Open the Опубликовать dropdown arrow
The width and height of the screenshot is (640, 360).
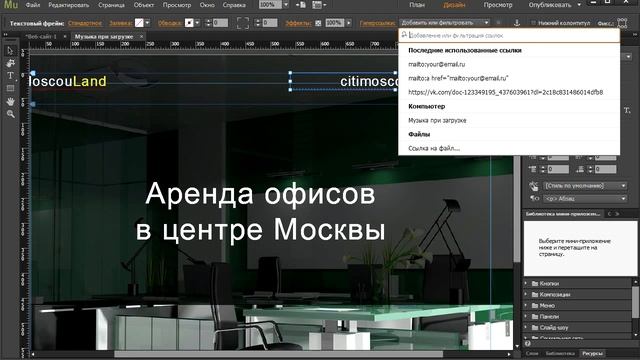pos(579,5)
